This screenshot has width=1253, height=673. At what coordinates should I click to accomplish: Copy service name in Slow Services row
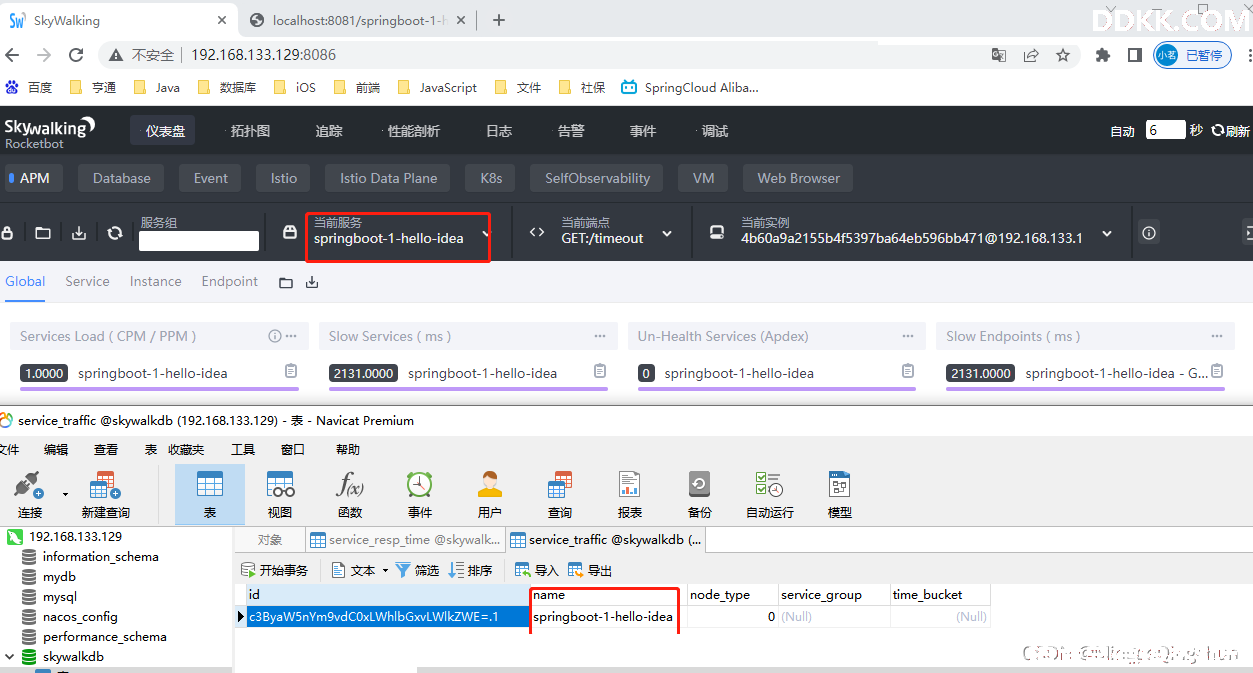600,371
